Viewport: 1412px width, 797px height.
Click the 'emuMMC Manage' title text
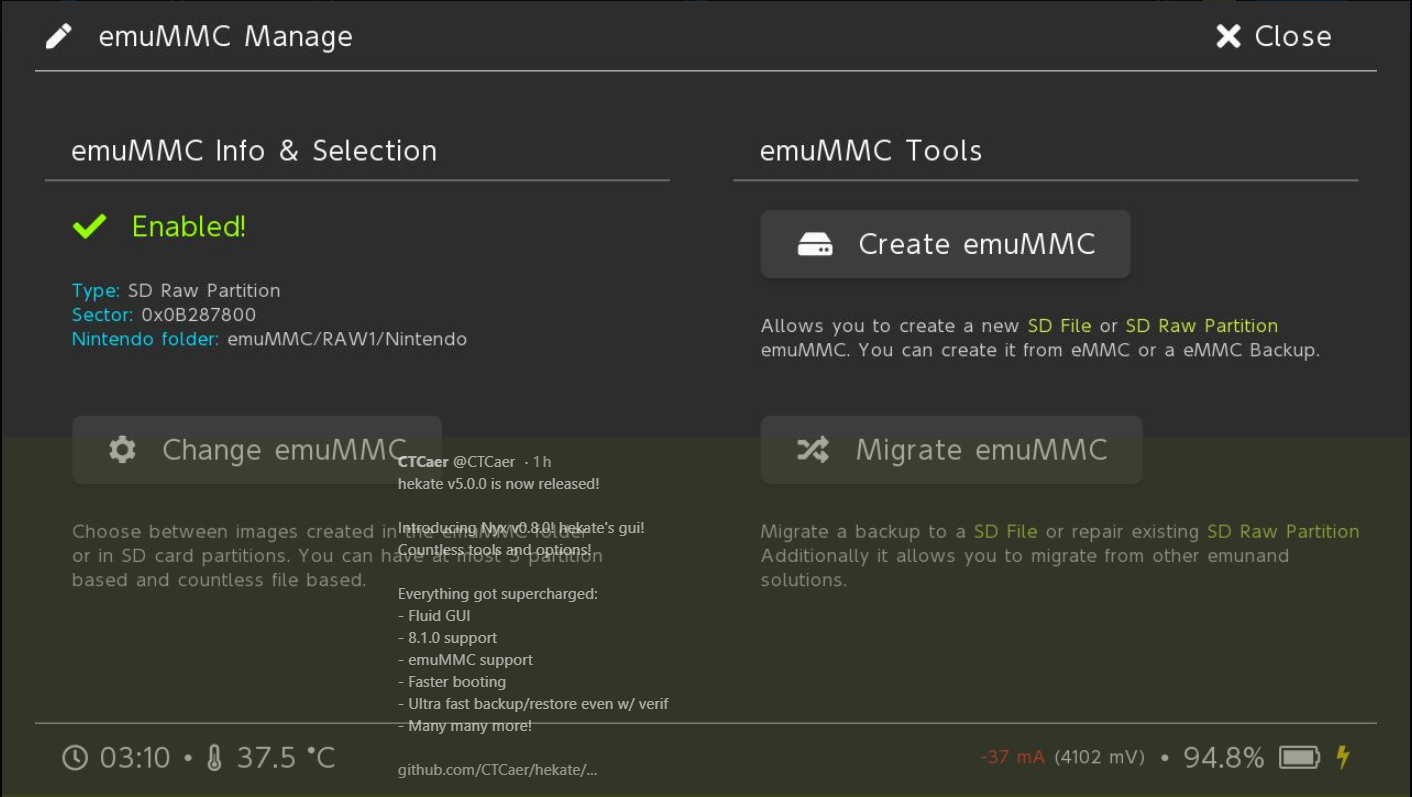coord(225,37)
